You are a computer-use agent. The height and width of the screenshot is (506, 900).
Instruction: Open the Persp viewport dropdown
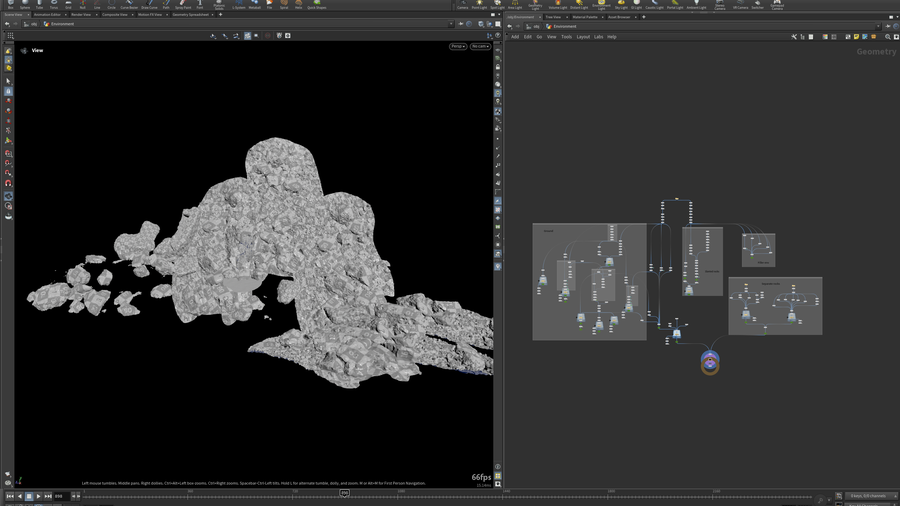pos(457,46)
